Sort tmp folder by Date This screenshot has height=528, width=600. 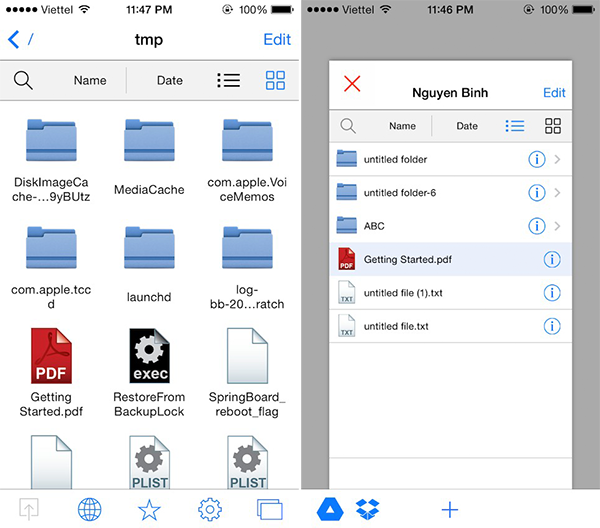(170, 80)
